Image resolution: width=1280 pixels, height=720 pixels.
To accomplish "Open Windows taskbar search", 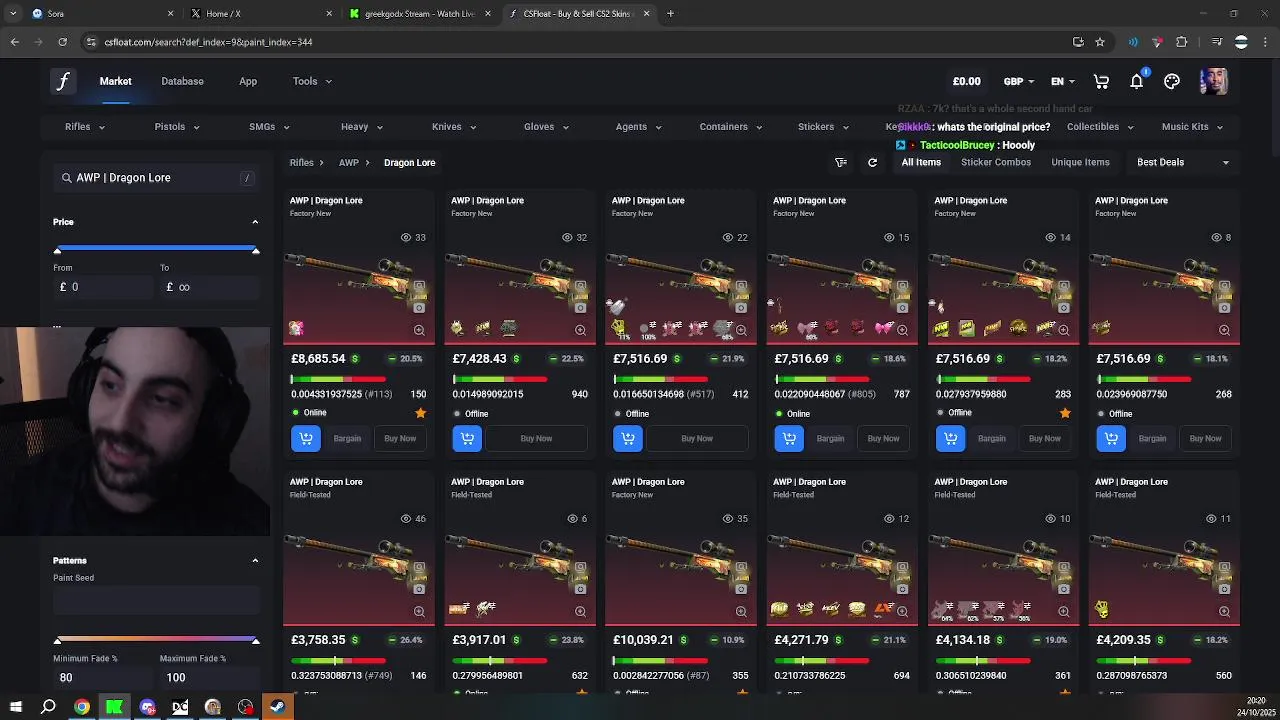I will tap(48, 707).
